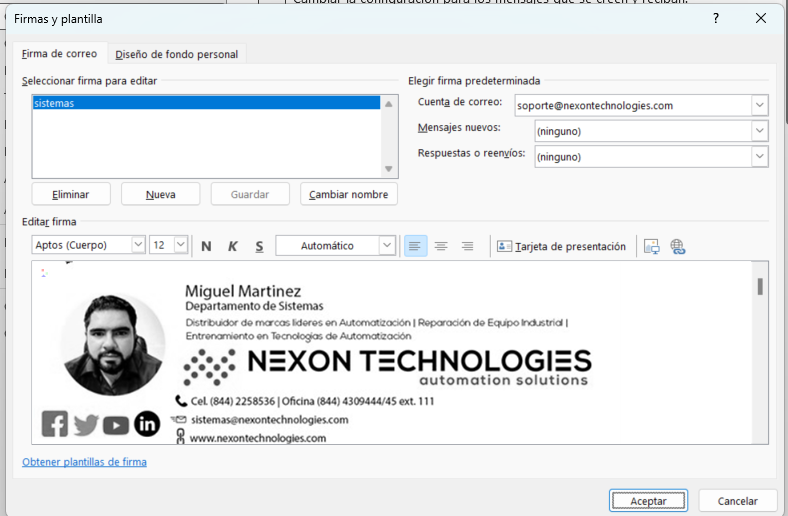Open font color Automático dropdown

tap(386, 245)
